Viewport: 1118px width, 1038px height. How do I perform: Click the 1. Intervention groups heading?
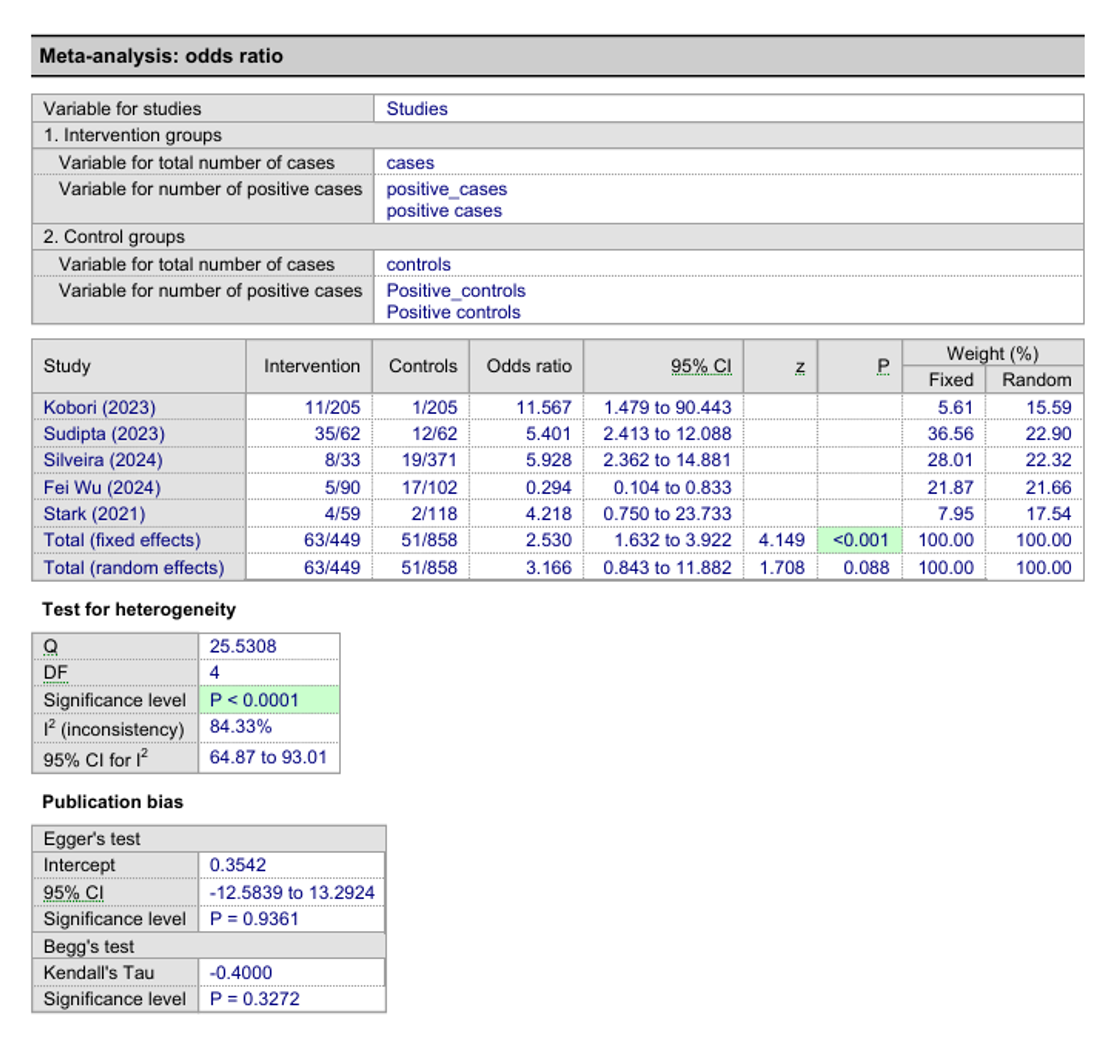pyautogui.click(x=133, y=135)
